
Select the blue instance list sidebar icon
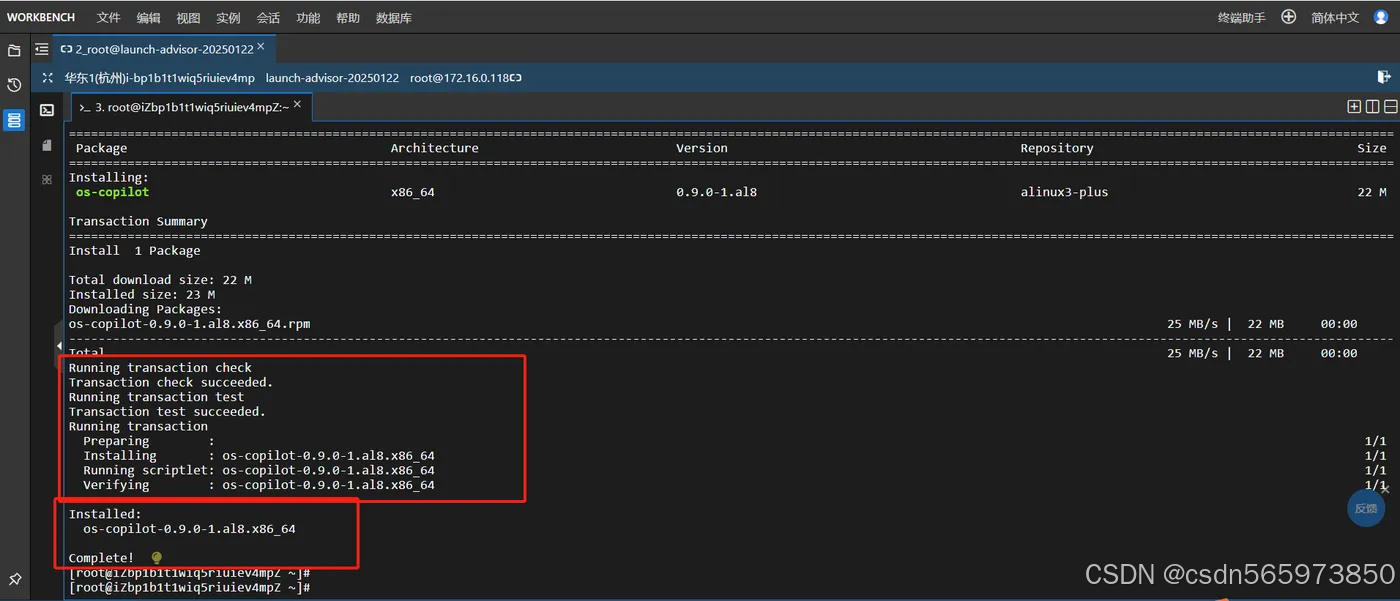click(14, 120)
